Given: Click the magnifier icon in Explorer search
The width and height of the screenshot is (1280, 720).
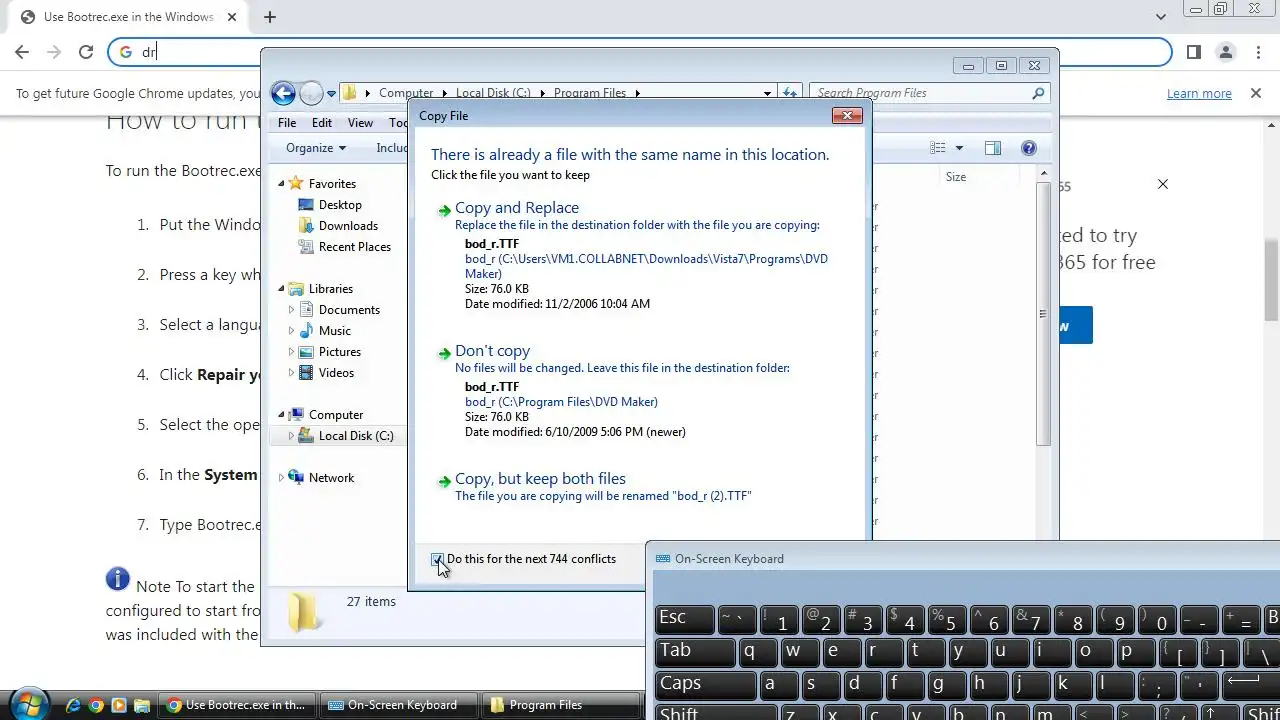Looking at the screenshot, I should click(1038, 93).
